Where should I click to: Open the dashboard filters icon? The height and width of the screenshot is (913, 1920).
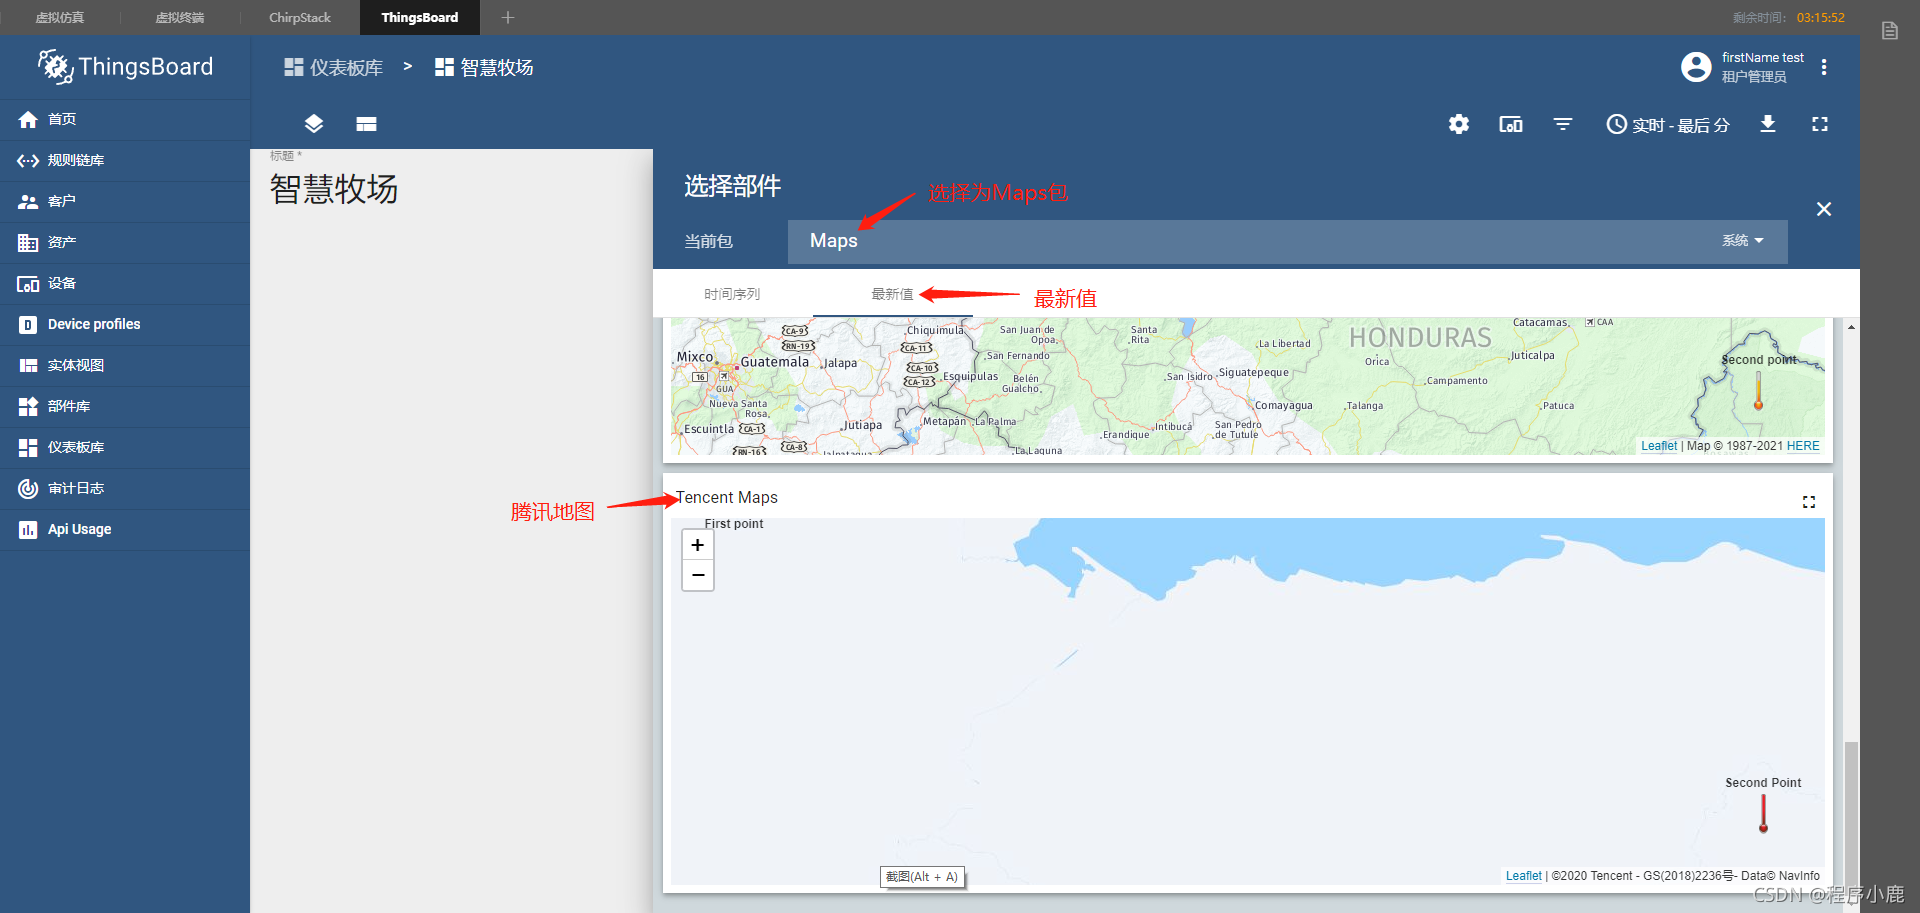pos(1562,124)
